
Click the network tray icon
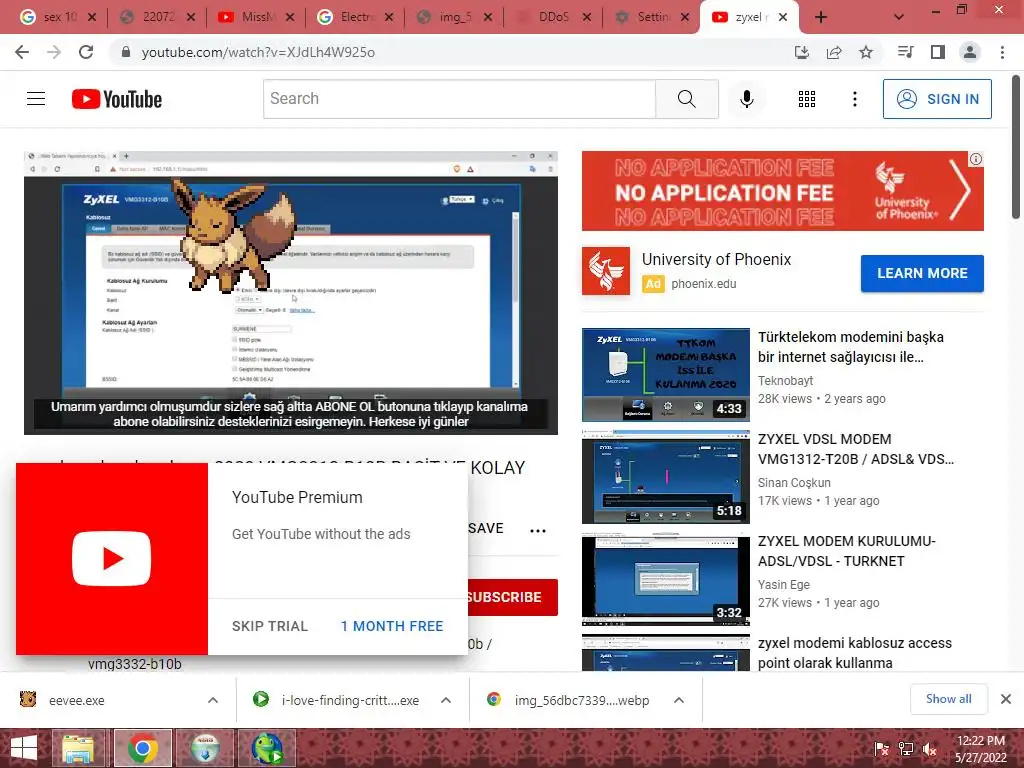coord(906,748)
